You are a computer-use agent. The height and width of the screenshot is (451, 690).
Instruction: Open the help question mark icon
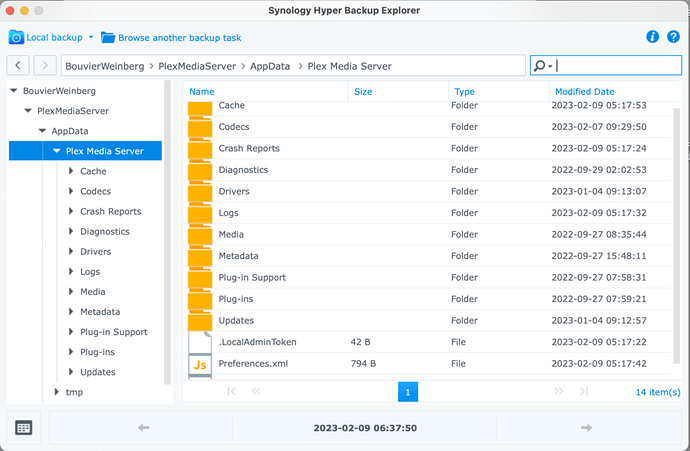pyautogui.click(x=673, y=37)
